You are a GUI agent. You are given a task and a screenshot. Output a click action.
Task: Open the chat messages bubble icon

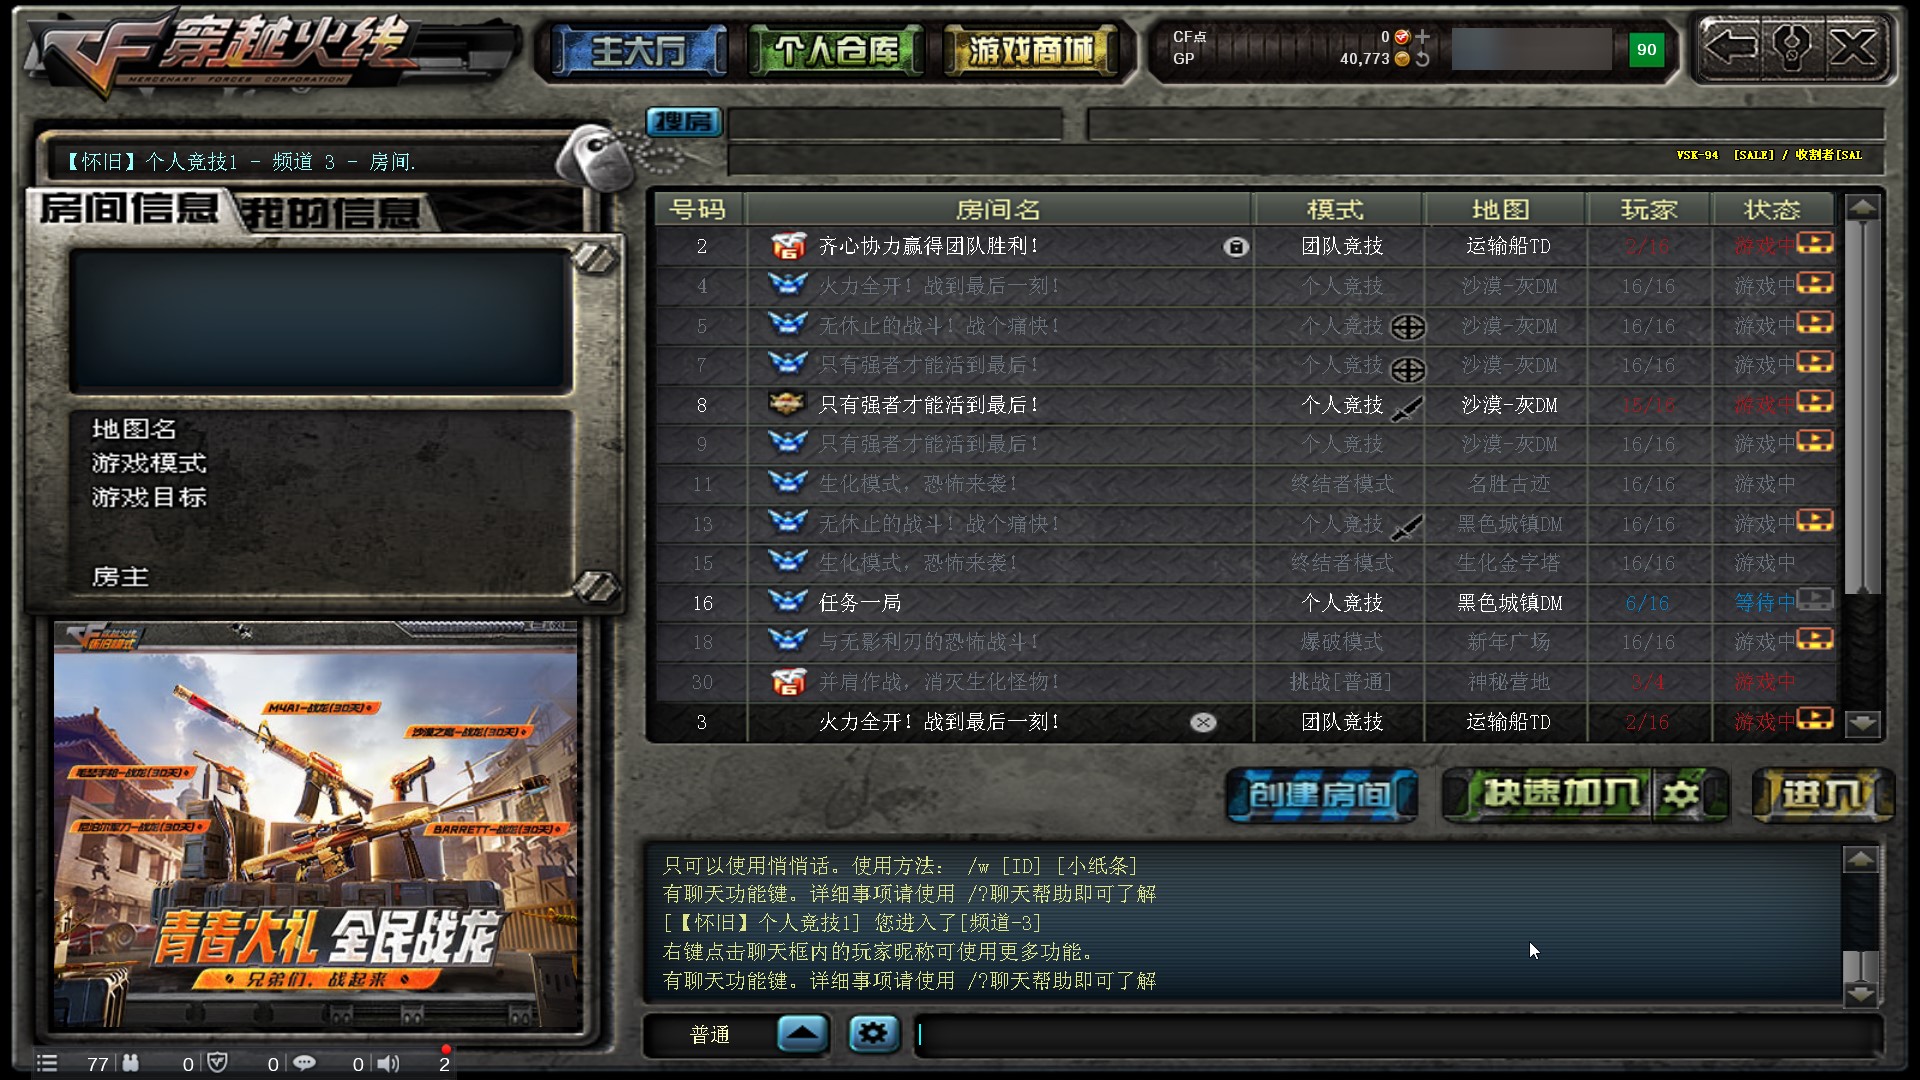(304, 1063)
